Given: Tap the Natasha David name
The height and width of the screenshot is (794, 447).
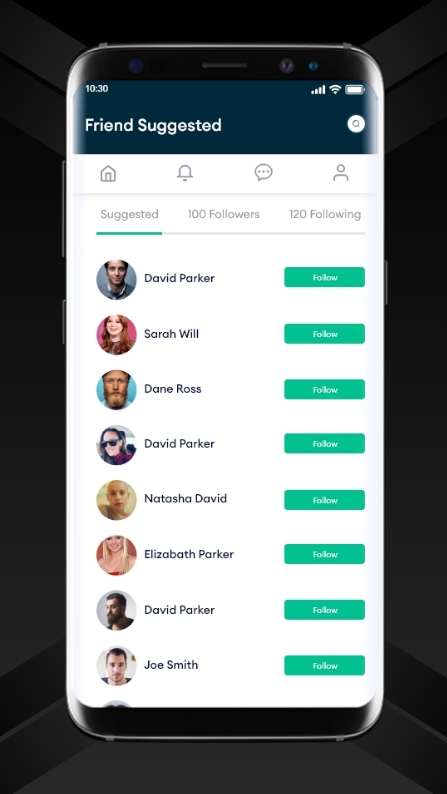Looking at the screenshot, I should (185, 498).
